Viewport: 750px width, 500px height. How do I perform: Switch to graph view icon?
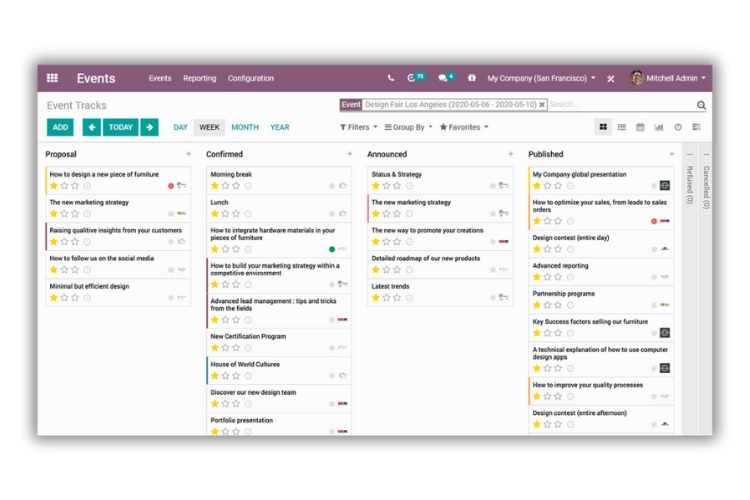click(x=659, y=127)
